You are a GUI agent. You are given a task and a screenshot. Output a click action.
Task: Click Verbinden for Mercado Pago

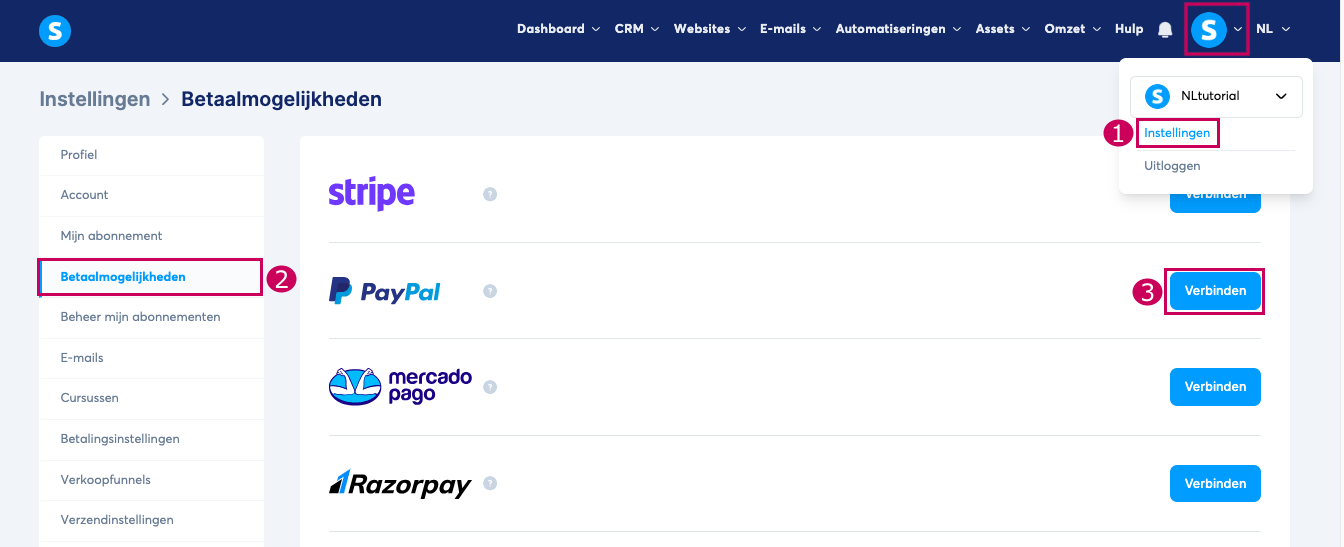click(x=1215, y=387)
